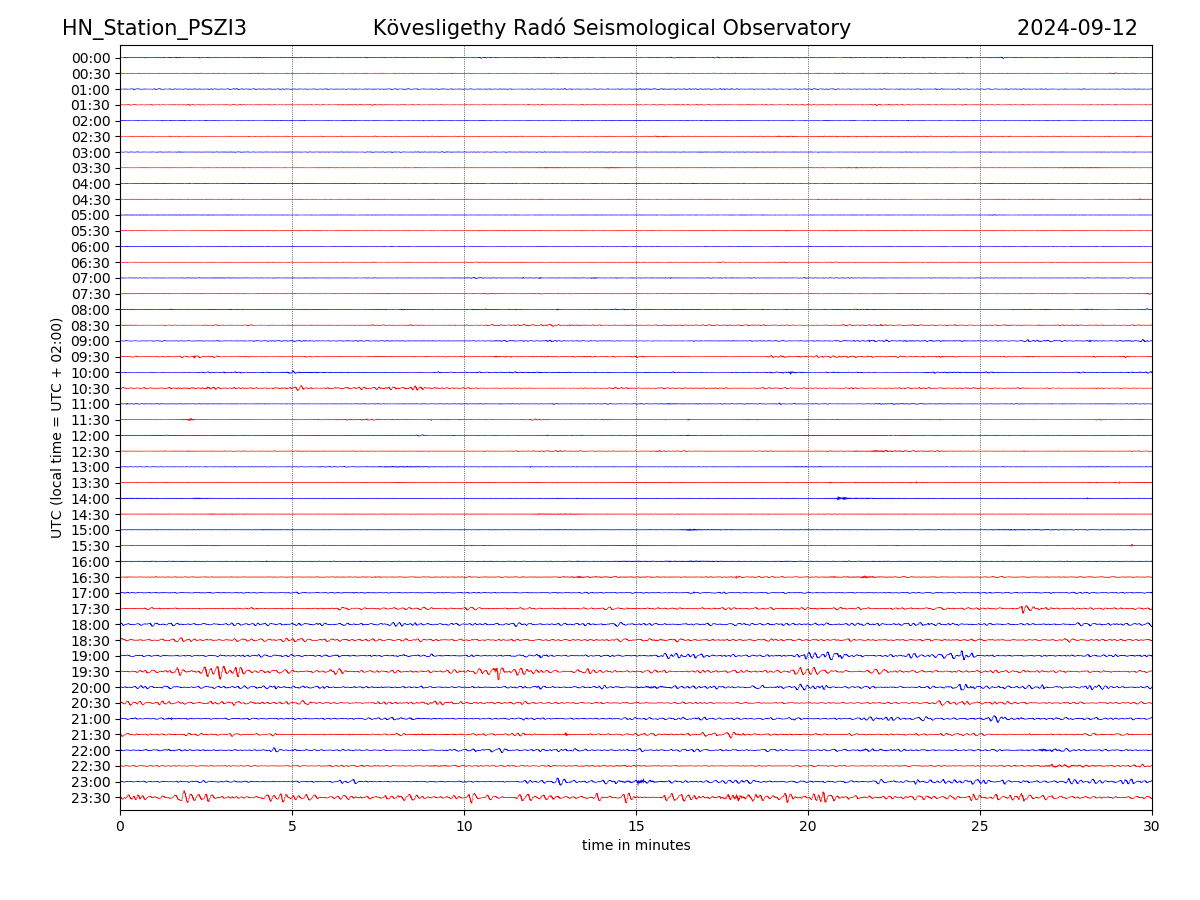Click the 10 minute tick label
Screen dimensions: 1200x900
(x=464, y=826)
